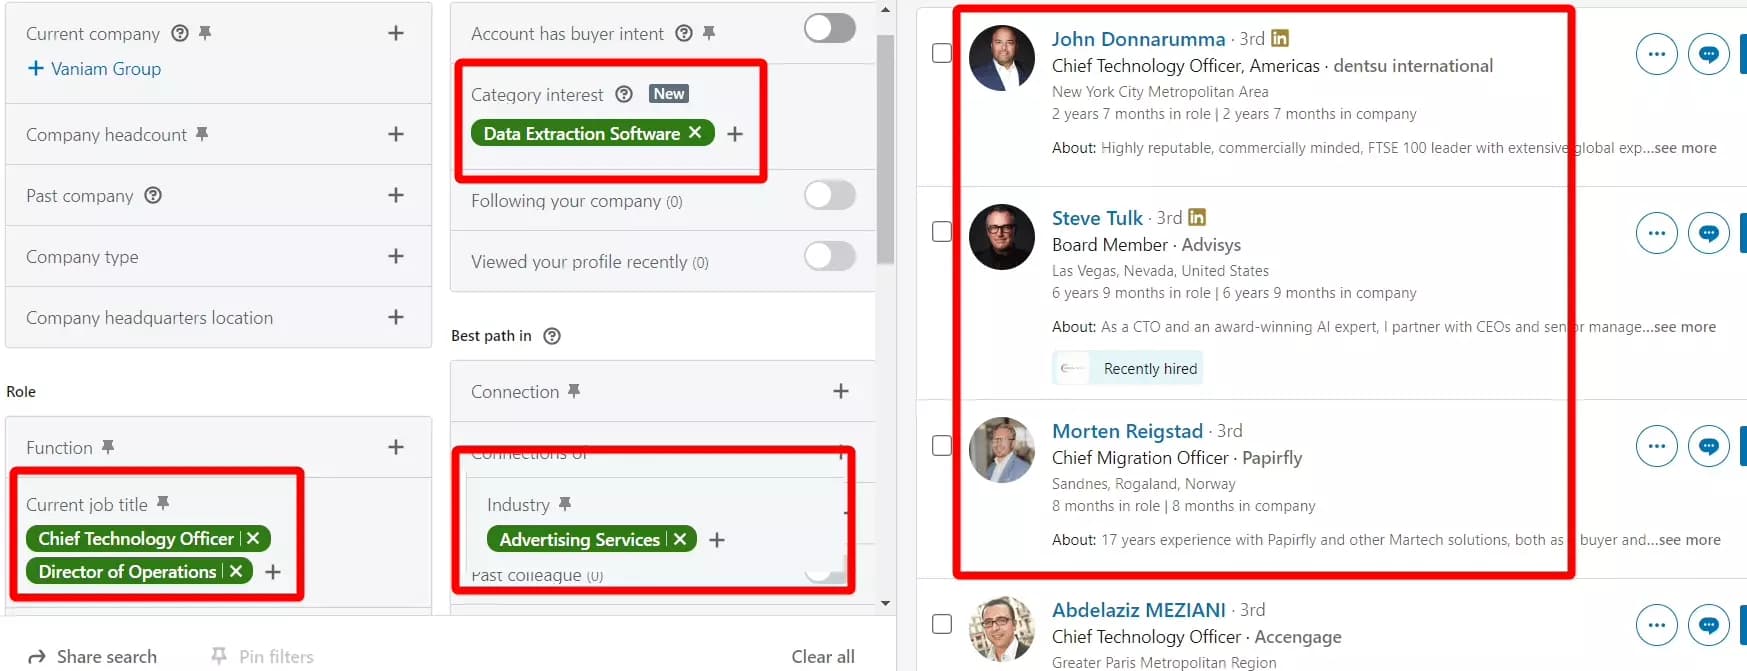Pin the Current company filter
Viewport: 1747px width, 671px height.
[x=205, y=33]
